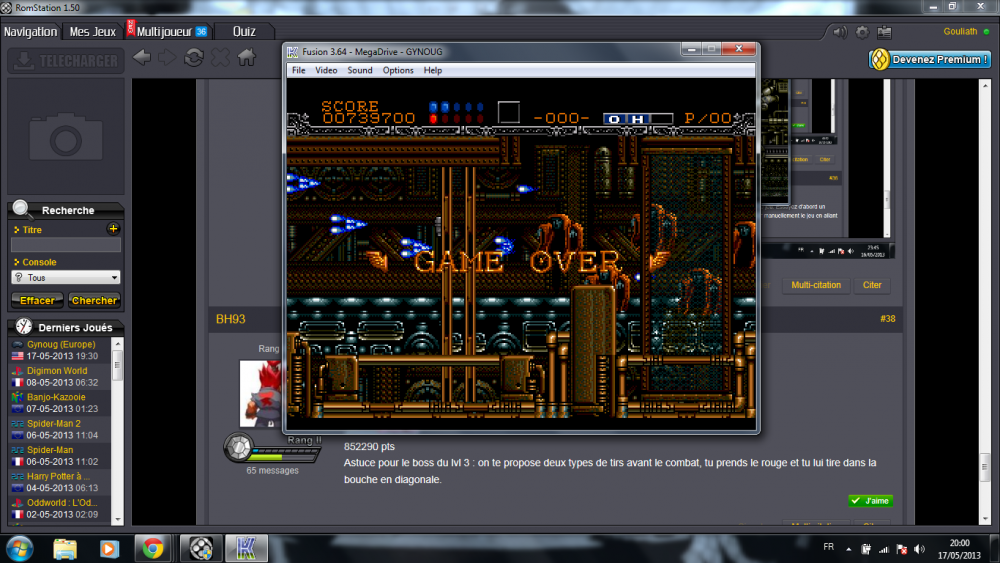Show hidden tray icons arrow
The image size is (1000, 563).
[x=848, y=549]
